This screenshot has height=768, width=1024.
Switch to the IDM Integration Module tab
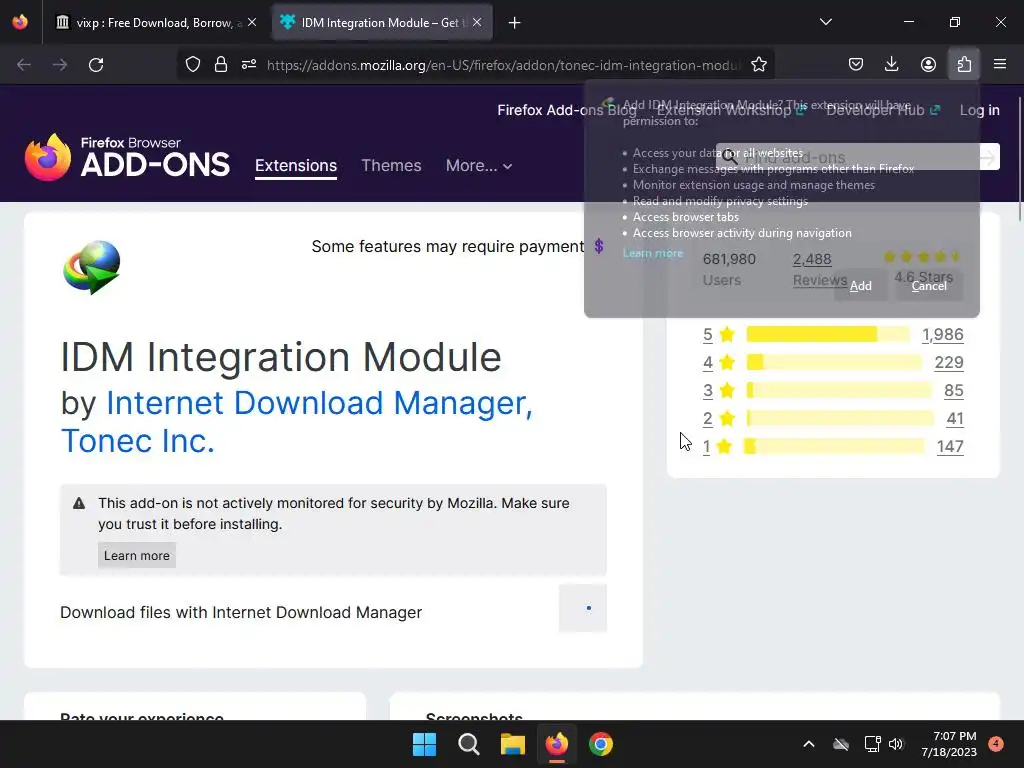pos(381,23)
